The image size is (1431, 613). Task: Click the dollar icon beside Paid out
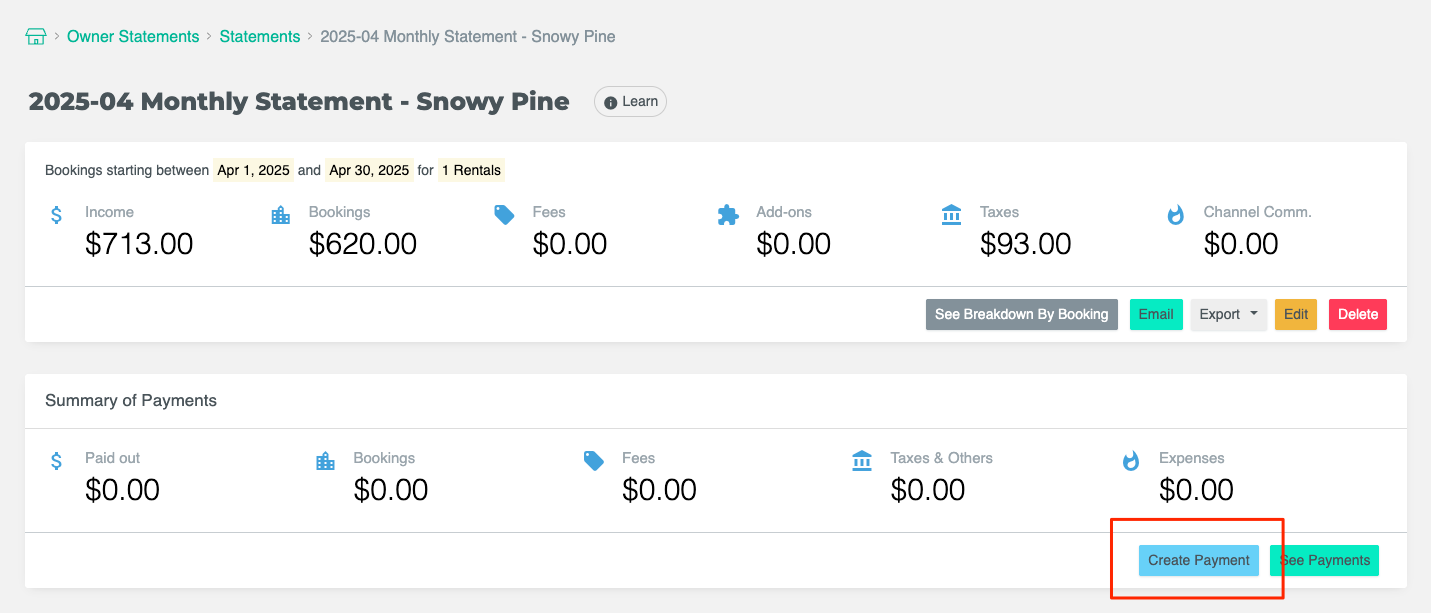(57, 460)
